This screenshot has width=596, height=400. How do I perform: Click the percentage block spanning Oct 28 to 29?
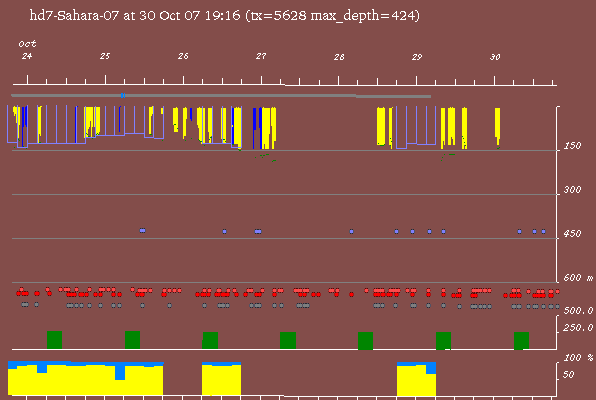tap(416, 379)
